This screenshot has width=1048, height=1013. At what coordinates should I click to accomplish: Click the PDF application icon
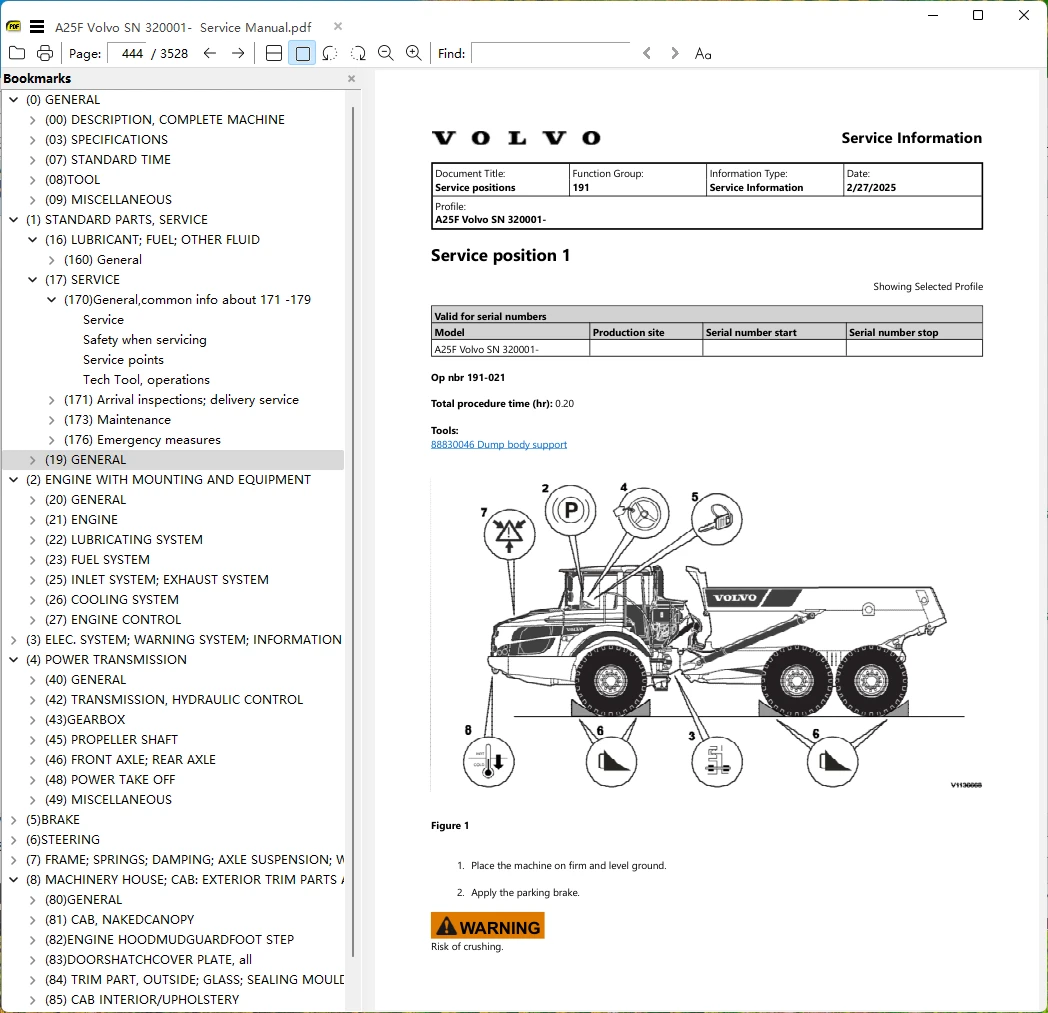pos(13,27)
